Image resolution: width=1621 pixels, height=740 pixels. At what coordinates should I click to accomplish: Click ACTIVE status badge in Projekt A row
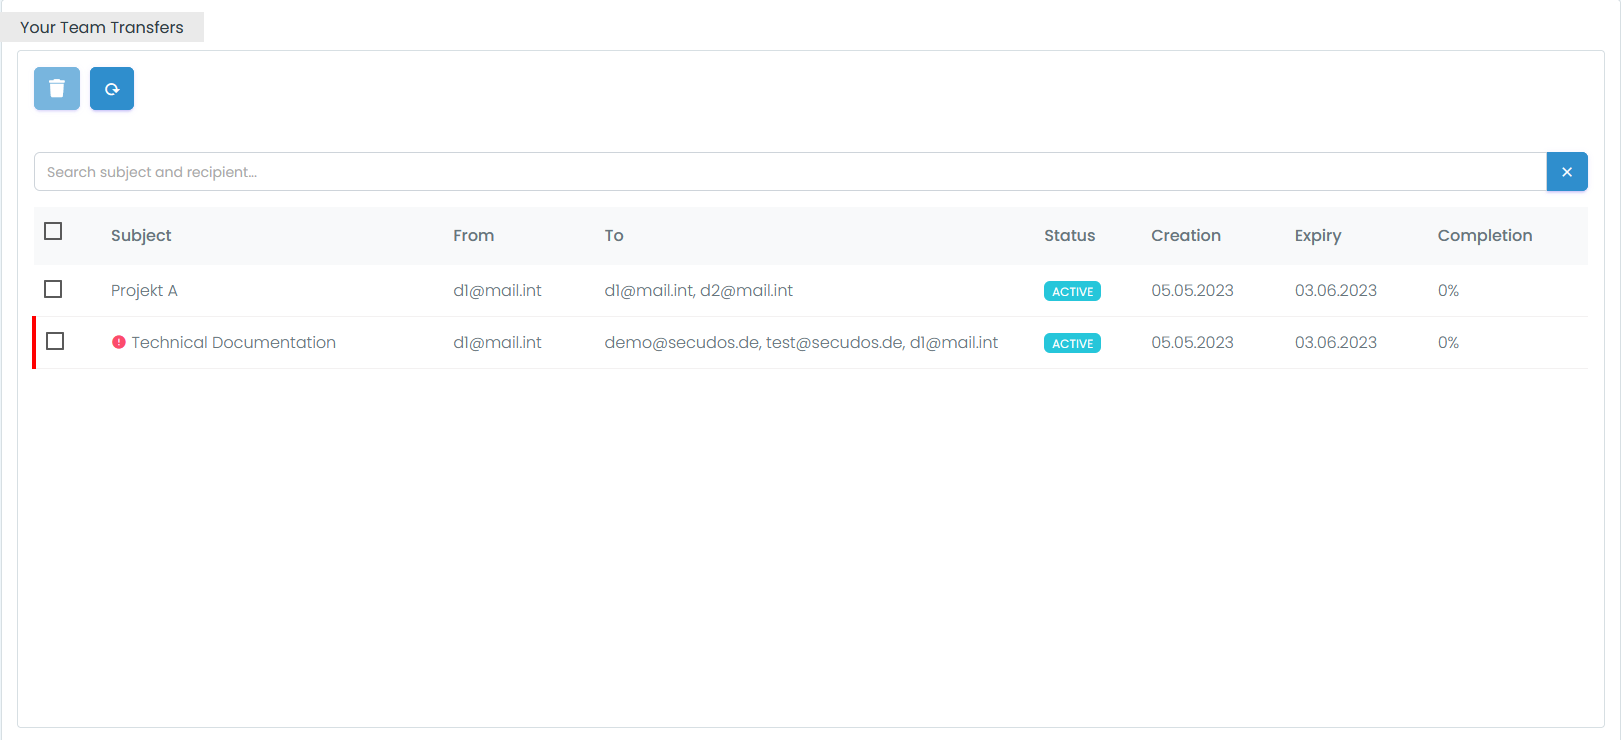(x=1072, y=291)
